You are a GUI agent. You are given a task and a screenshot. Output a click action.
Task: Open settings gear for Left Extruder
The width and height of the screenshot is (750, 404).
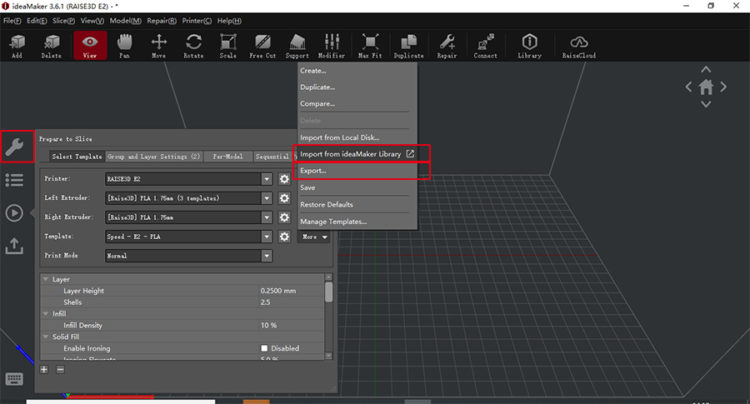(284, 198)
